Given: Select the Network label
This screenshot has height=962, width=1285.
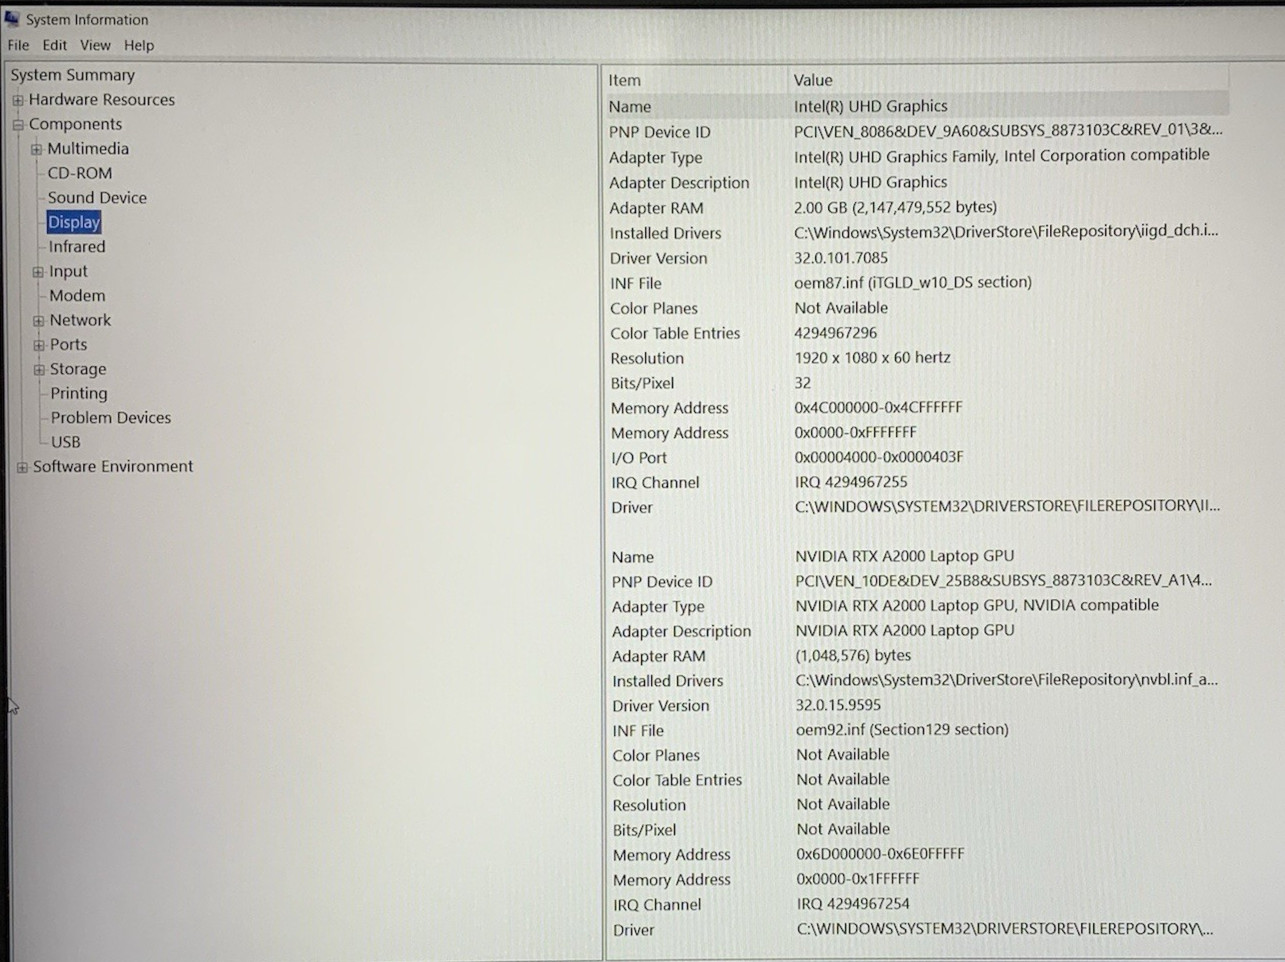Looking at the screenshot, I should (80, 320).
